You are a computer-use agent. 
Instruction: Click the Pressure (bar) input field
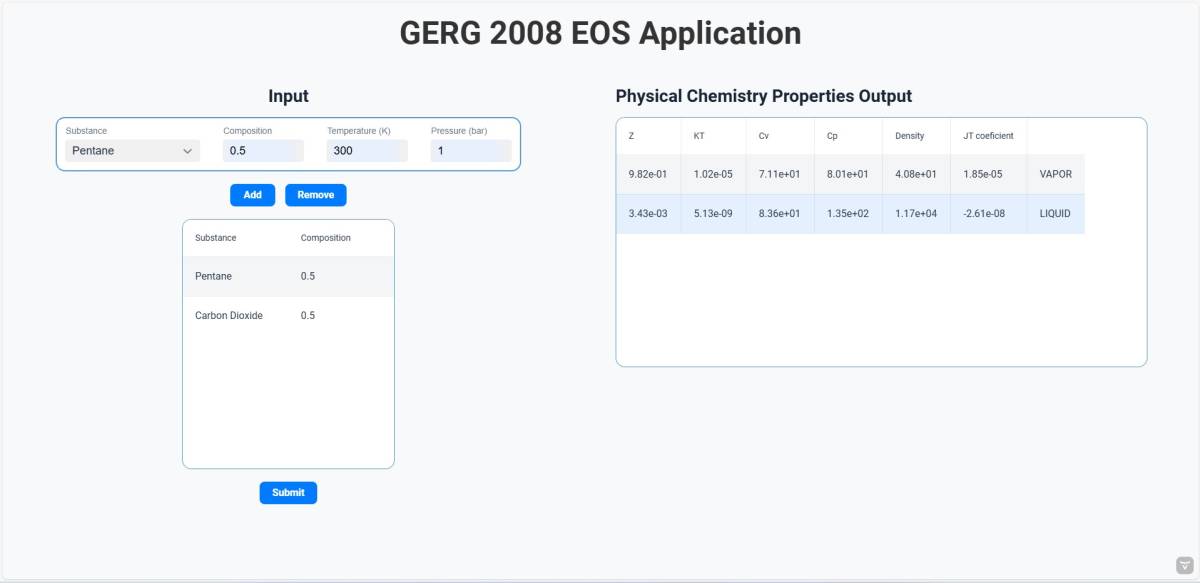point(471,151)
